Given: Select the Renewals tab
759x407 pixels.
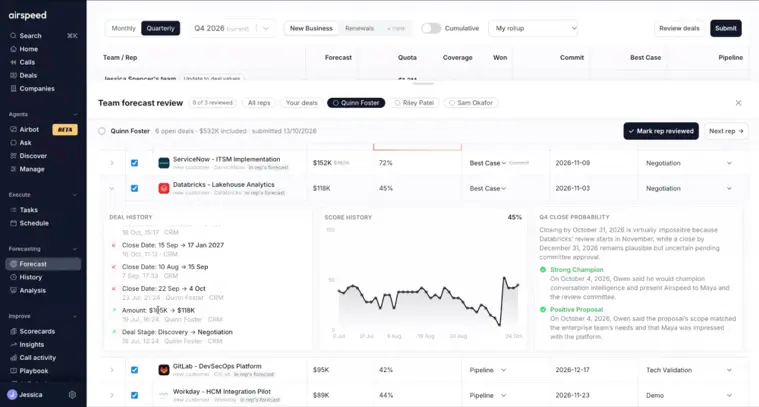Looking at the screenshot, I should tap(359, 29).
